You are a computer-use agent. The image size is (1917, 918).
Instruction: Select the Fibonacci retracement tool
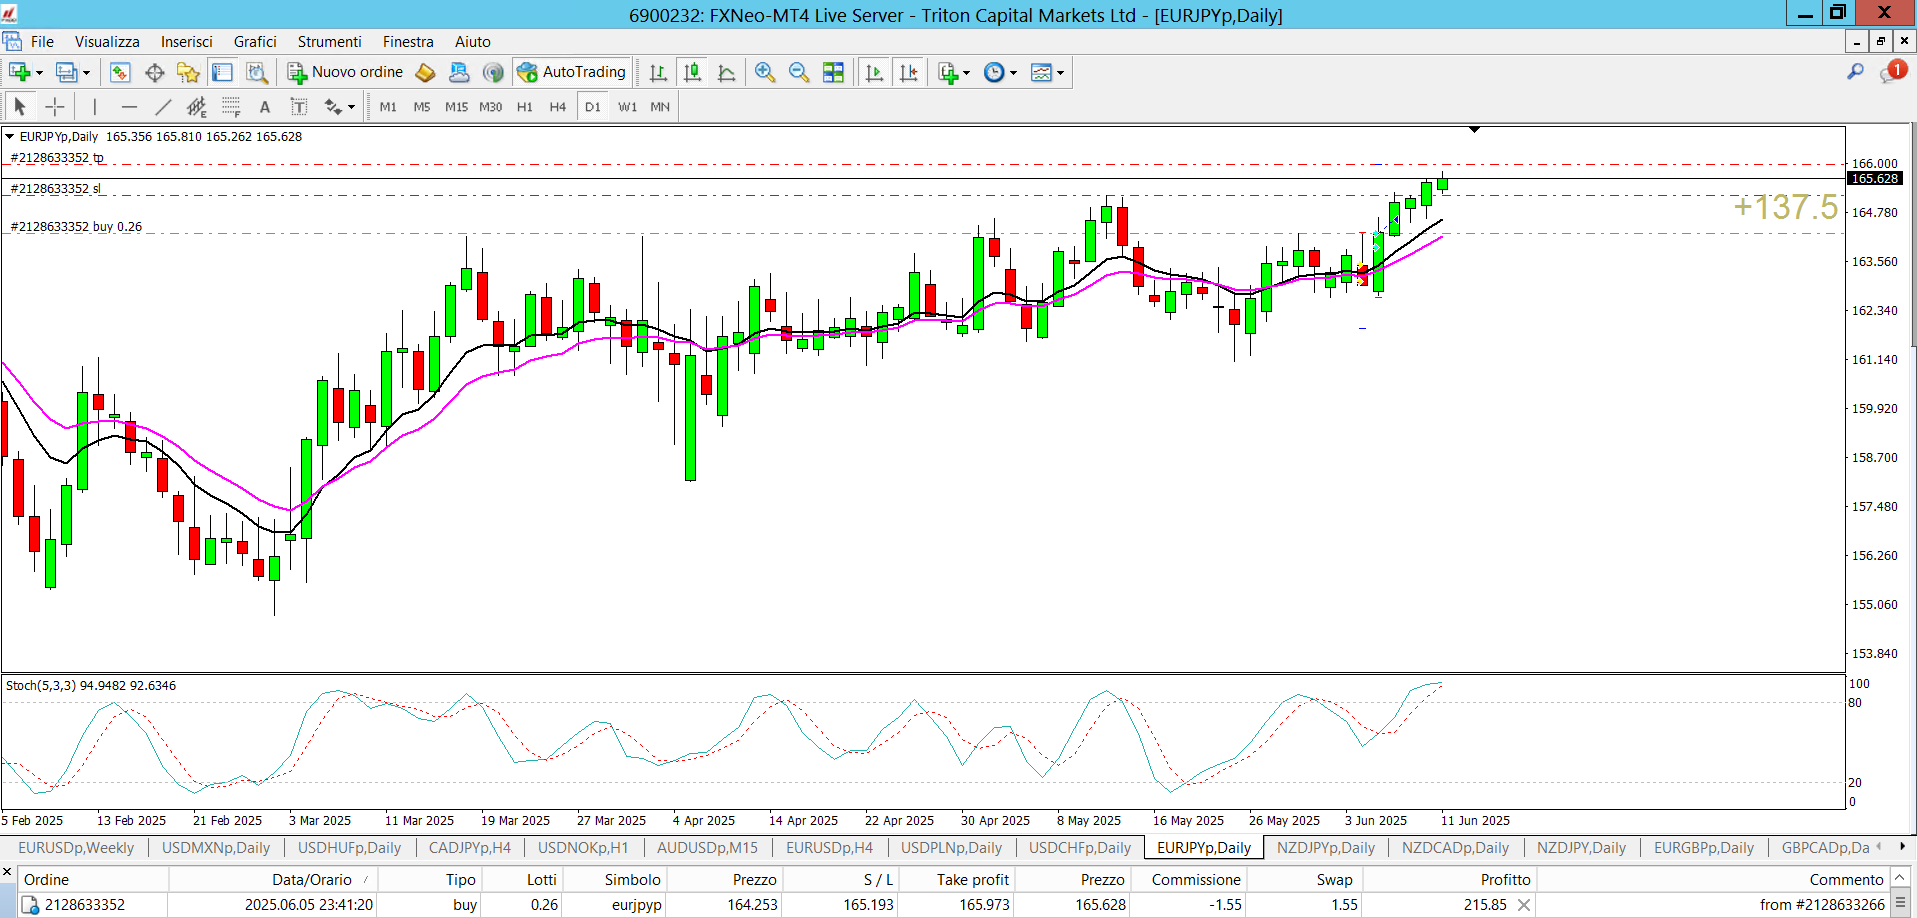click(231, 106)
